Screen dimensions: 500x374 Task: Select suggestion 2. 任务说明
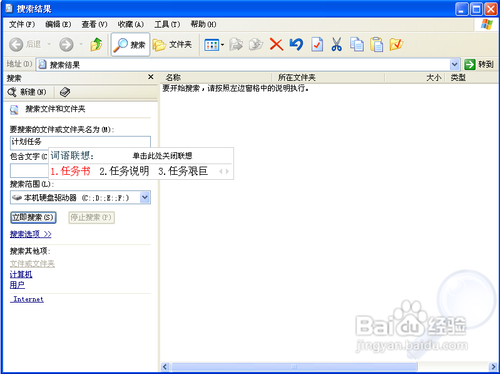pos(124,171)
